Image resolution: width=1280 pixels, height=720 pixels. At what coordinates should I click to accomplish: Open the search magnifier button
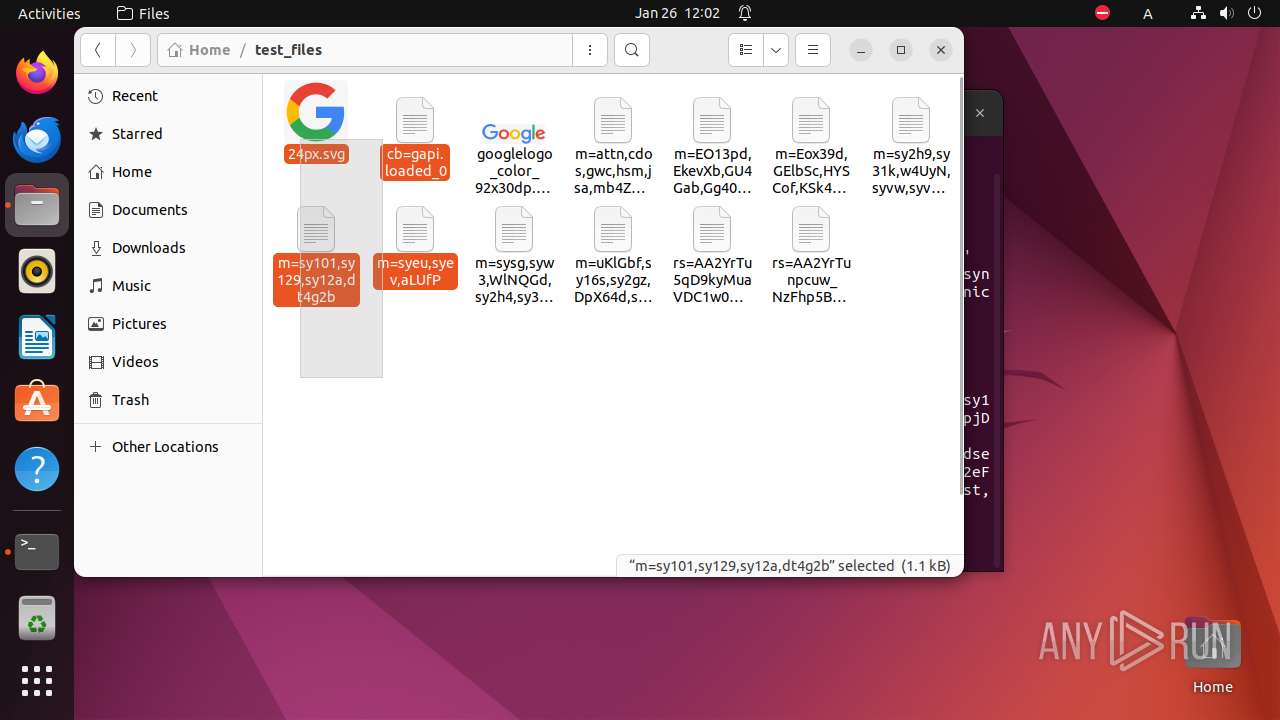[x=632, y=50]
